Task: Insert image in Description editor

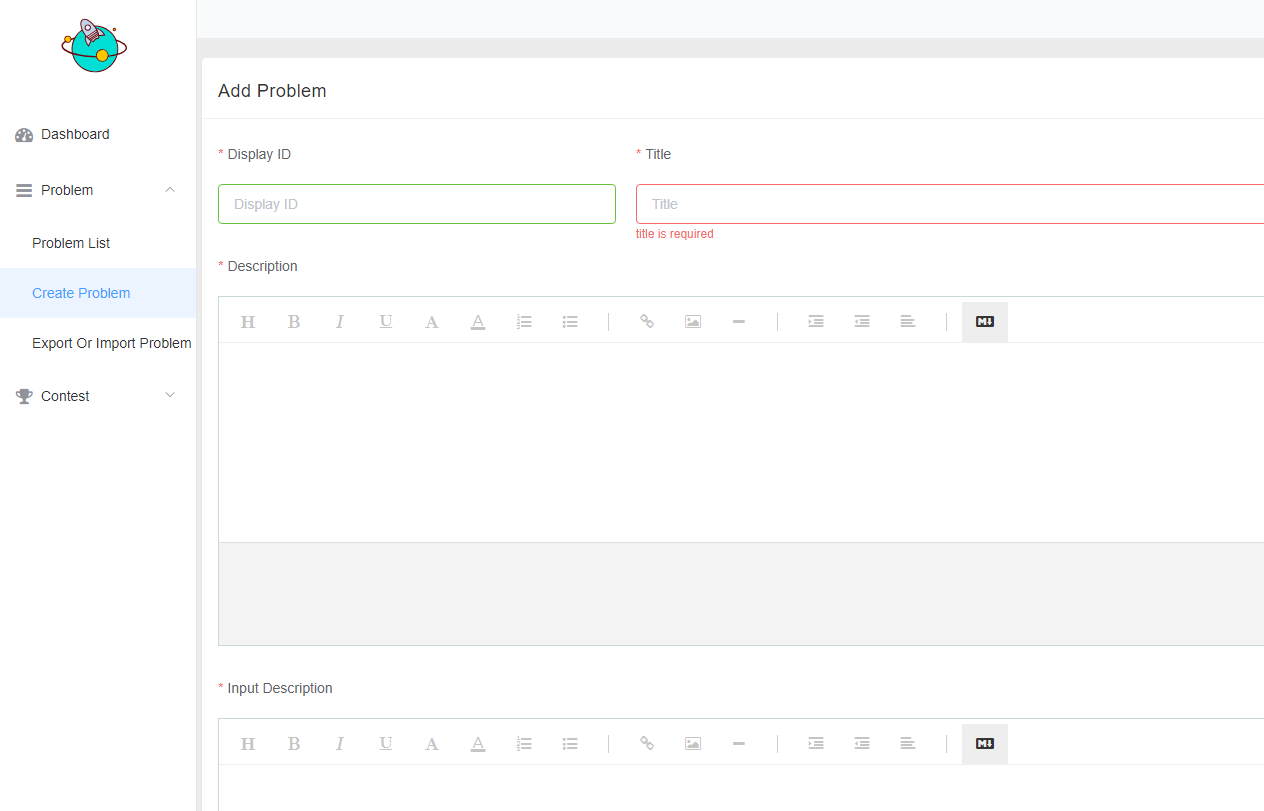Action: coord(693,322)
